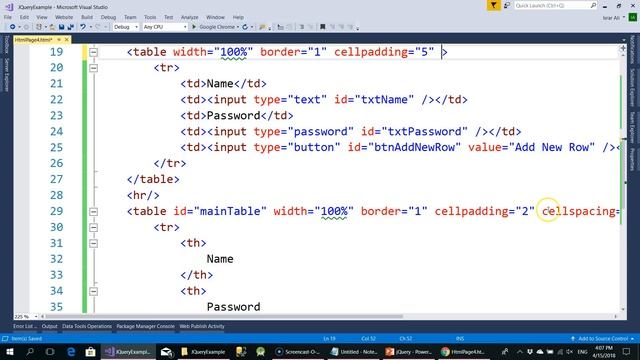Image resolution: width=640 pixels, height=360 pixels.
Task: Collapse the tr tag on line 30
Action: click(93, 227)
